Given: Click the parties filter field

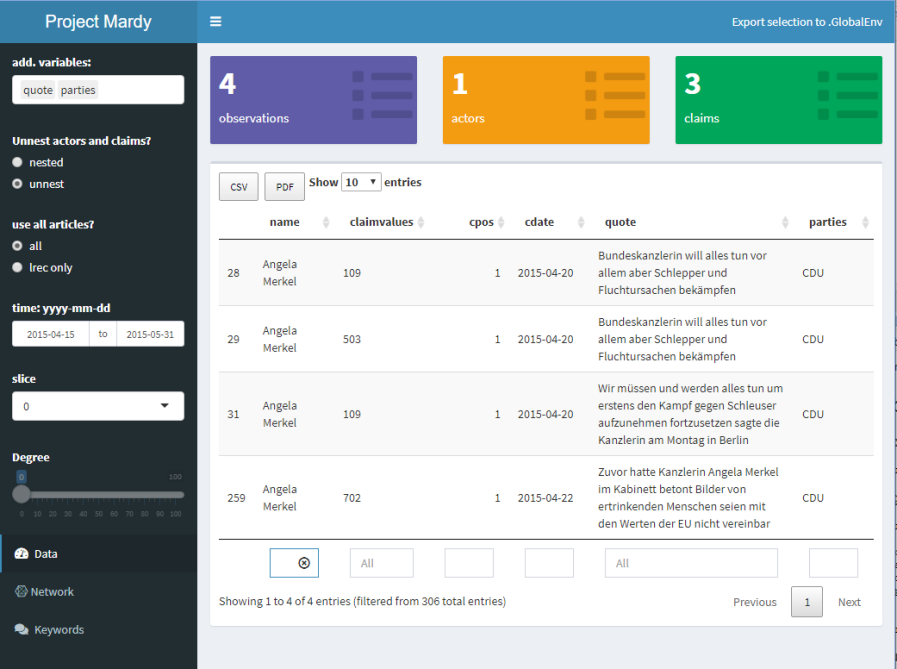Looking at the screenshot, I should coord(833,563).
